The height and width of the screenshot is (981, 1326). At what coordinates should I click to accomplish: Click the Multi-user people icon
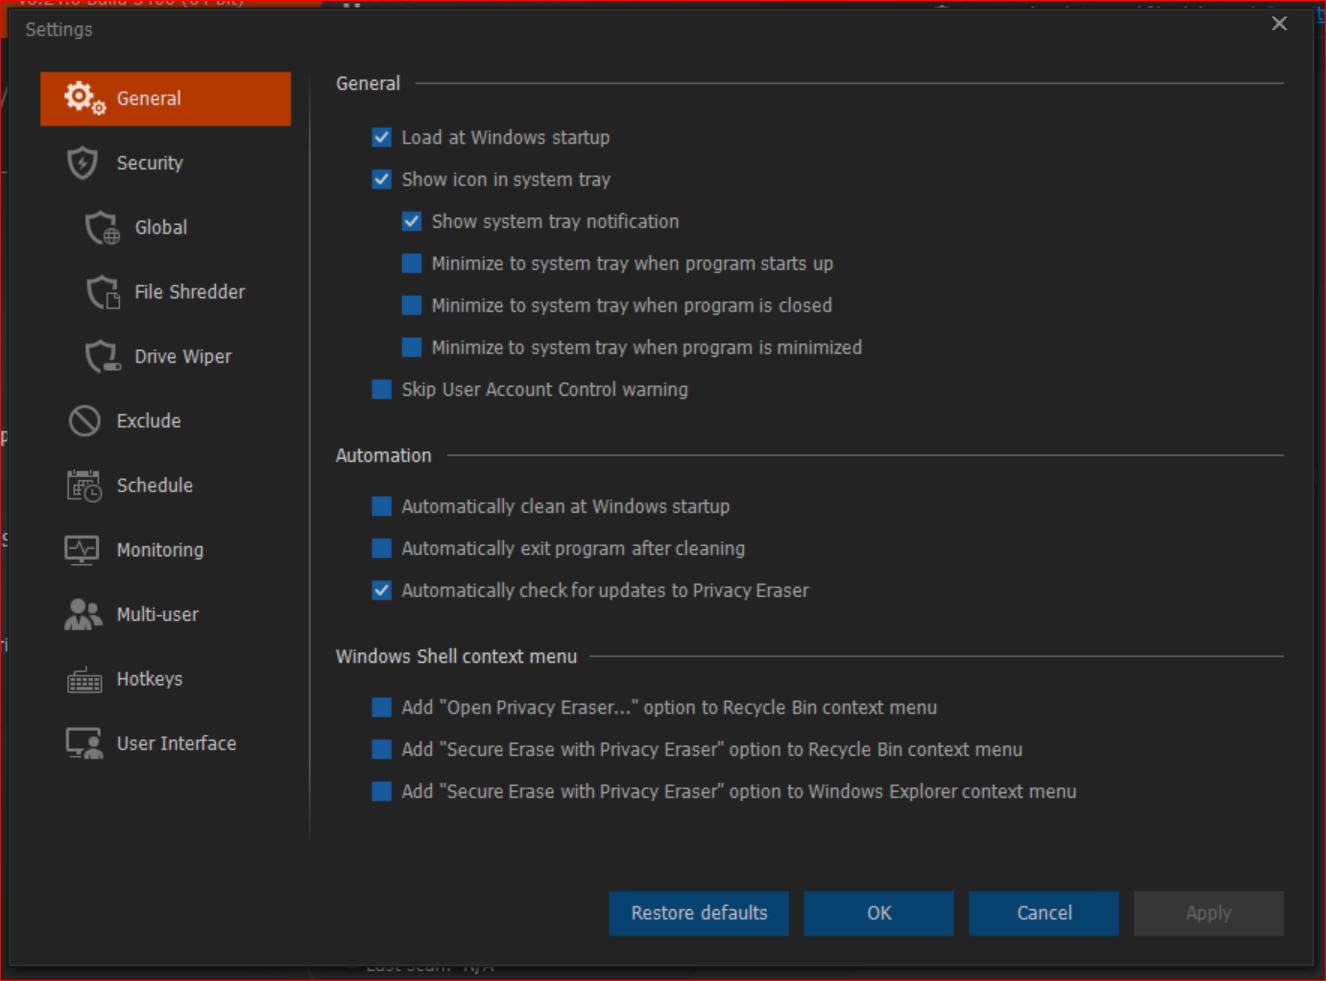pos(83,615)
